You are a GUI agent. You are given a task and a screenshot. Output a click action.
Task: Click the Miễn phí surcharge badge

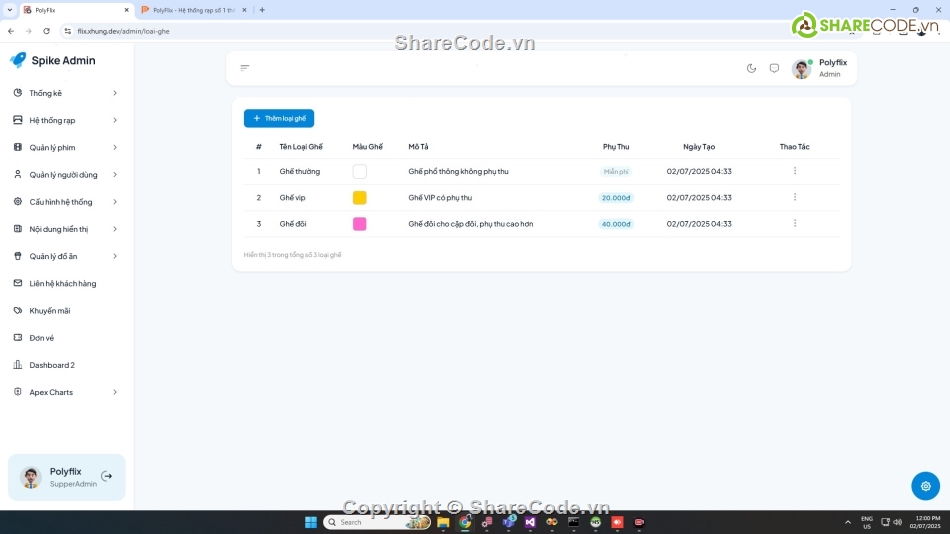[x=616, y=172]
